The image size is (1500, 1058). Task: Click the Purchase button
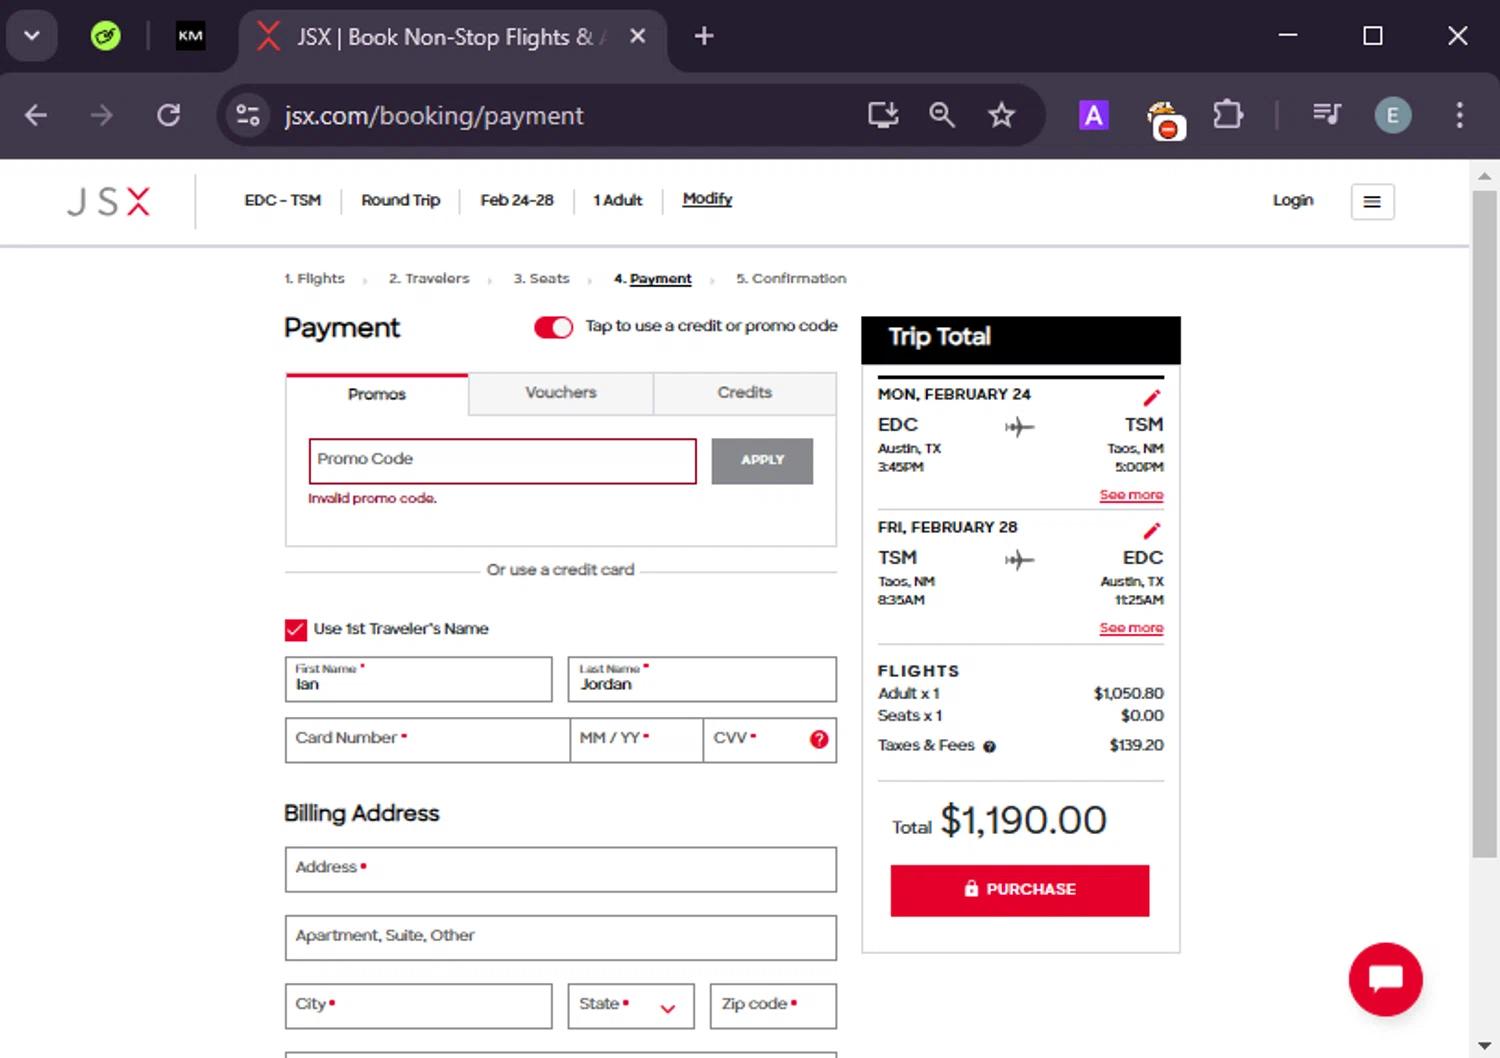pos(1020,890)
